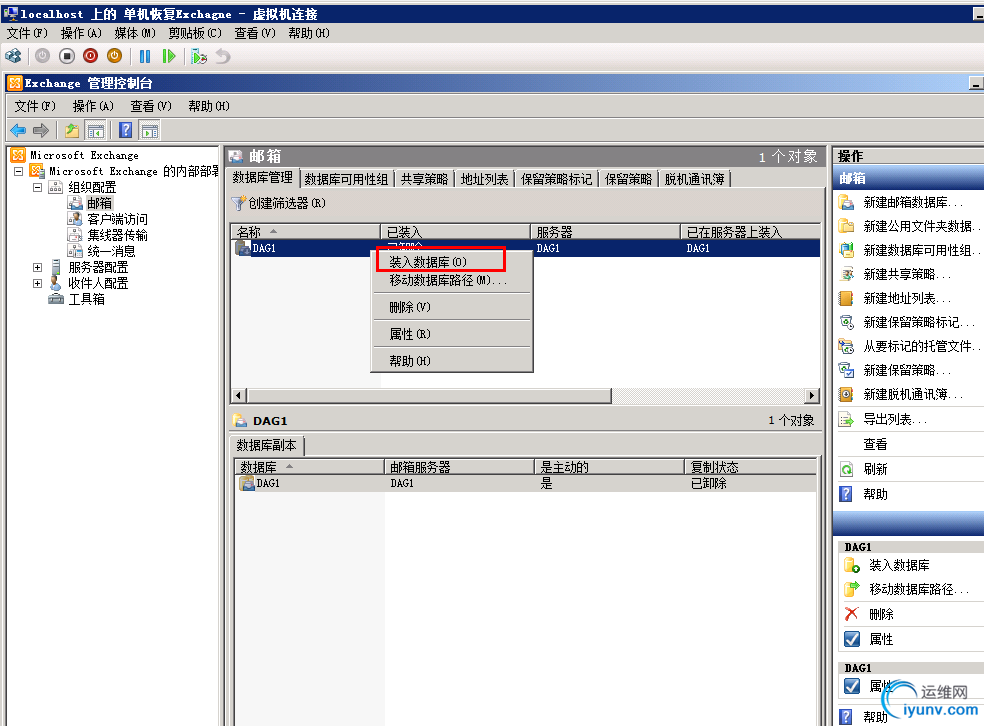984x726 pixels.
Task: Collapse the Microsoft Exchange 的内部部署 node
Action: tap(19, 171)
